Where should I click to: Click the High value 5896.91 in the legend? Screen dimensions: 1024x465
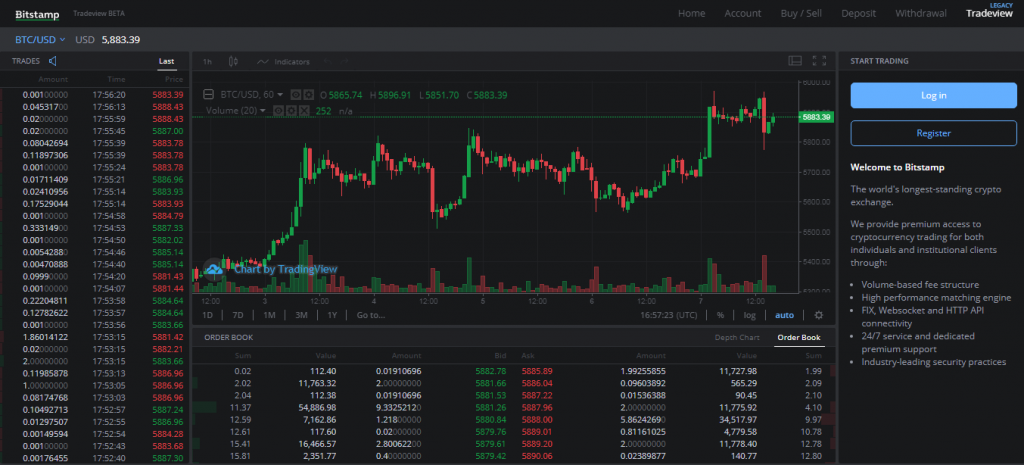[x=394, y=95]
